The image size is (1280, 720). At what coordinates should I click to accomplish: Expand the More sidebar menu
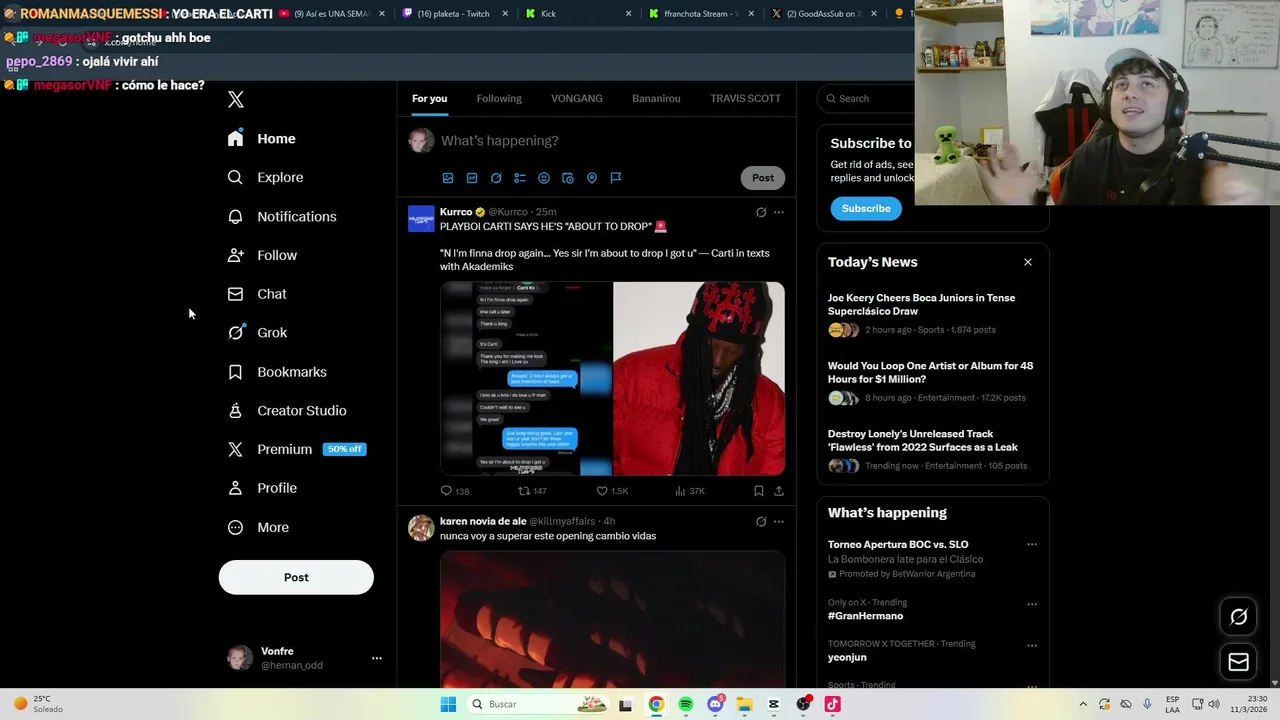(258, 527)
